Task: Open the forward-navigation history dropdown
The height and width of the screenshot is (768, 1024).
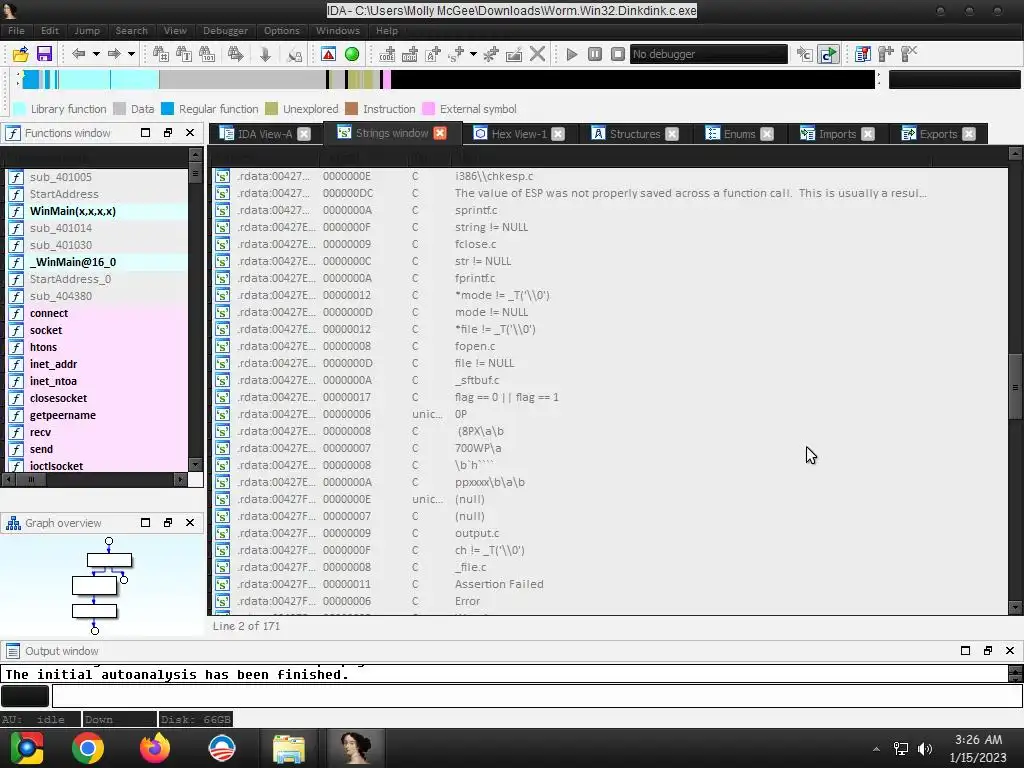Action: tap(131, 54)
